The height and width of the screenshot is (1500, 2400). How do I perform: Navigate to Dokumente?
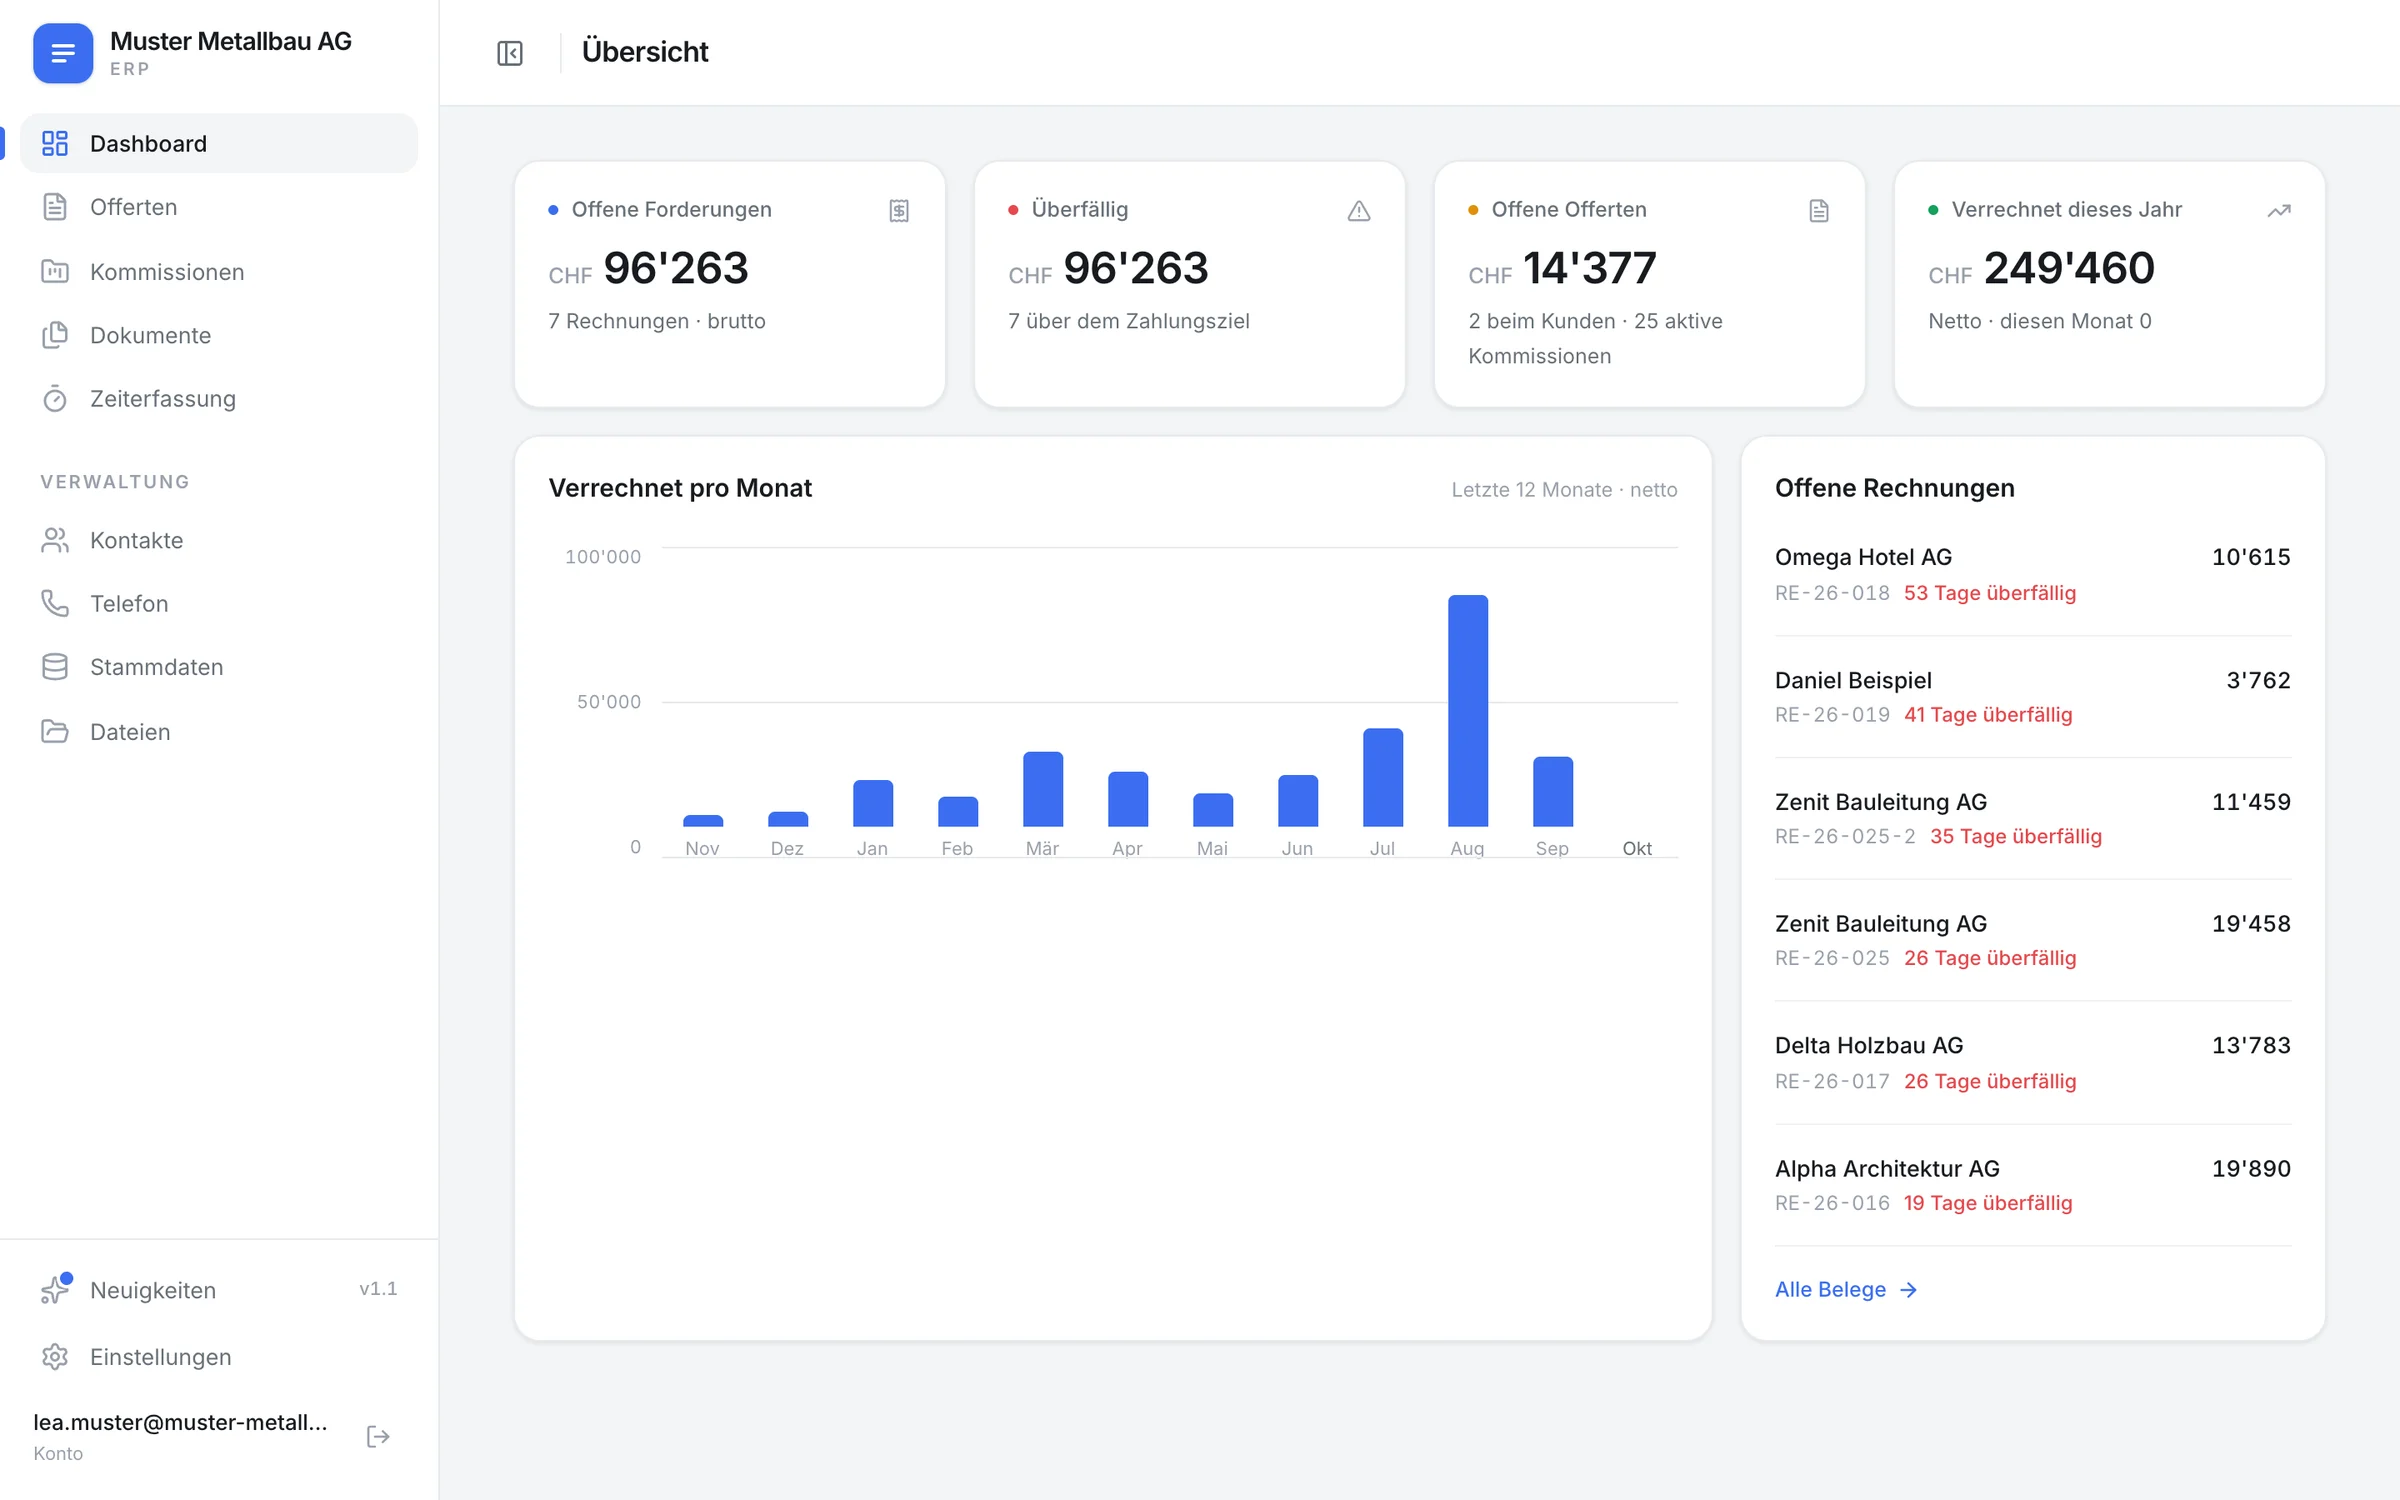coord(219,335)
